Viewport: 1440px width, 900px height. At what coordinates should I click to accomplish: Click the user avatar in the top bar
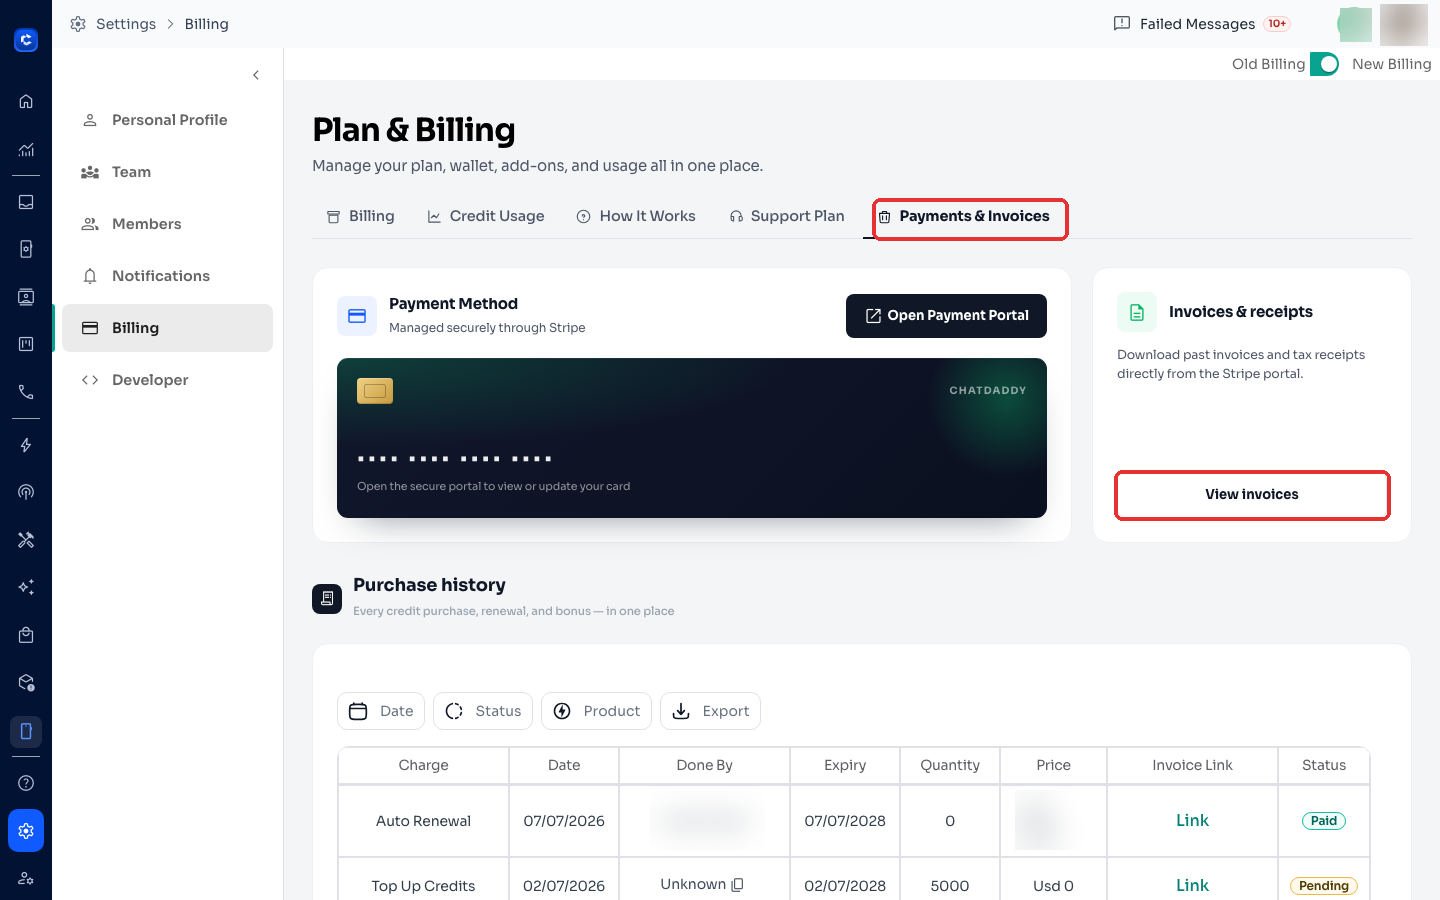[x=1404, y=24]
